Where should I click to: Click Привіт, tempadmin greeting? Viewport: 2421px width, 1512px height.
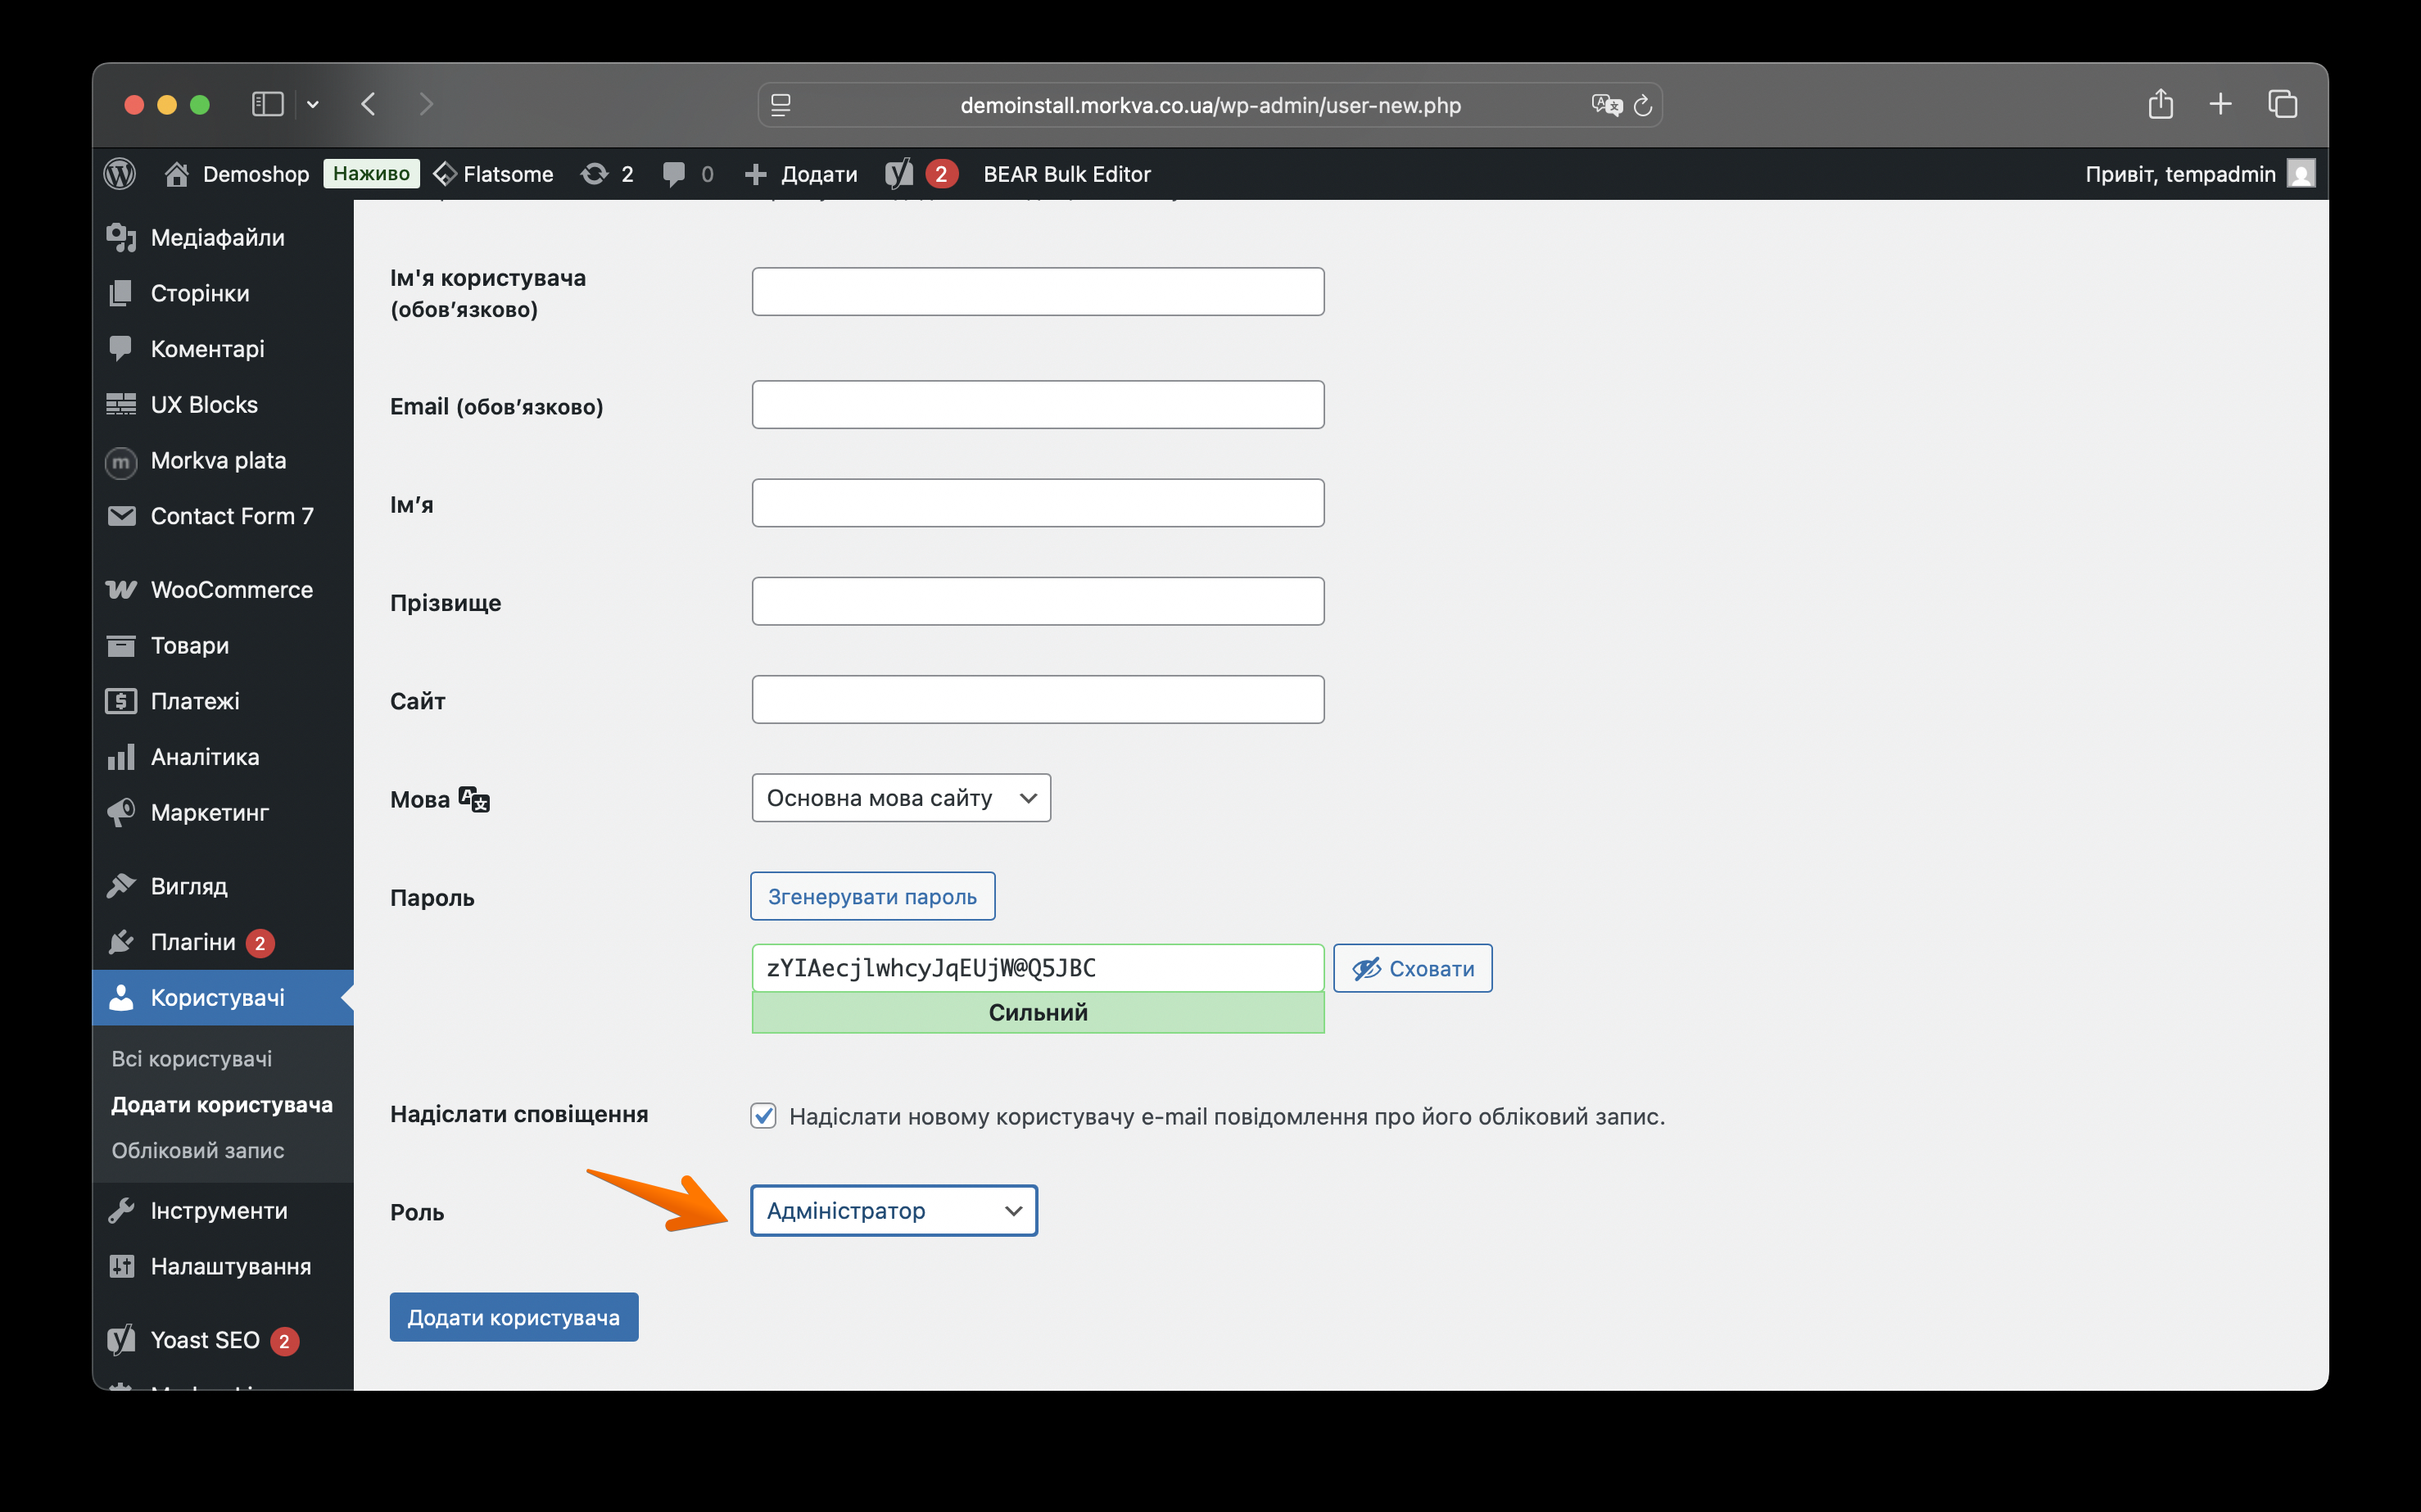pos(2180,174)
